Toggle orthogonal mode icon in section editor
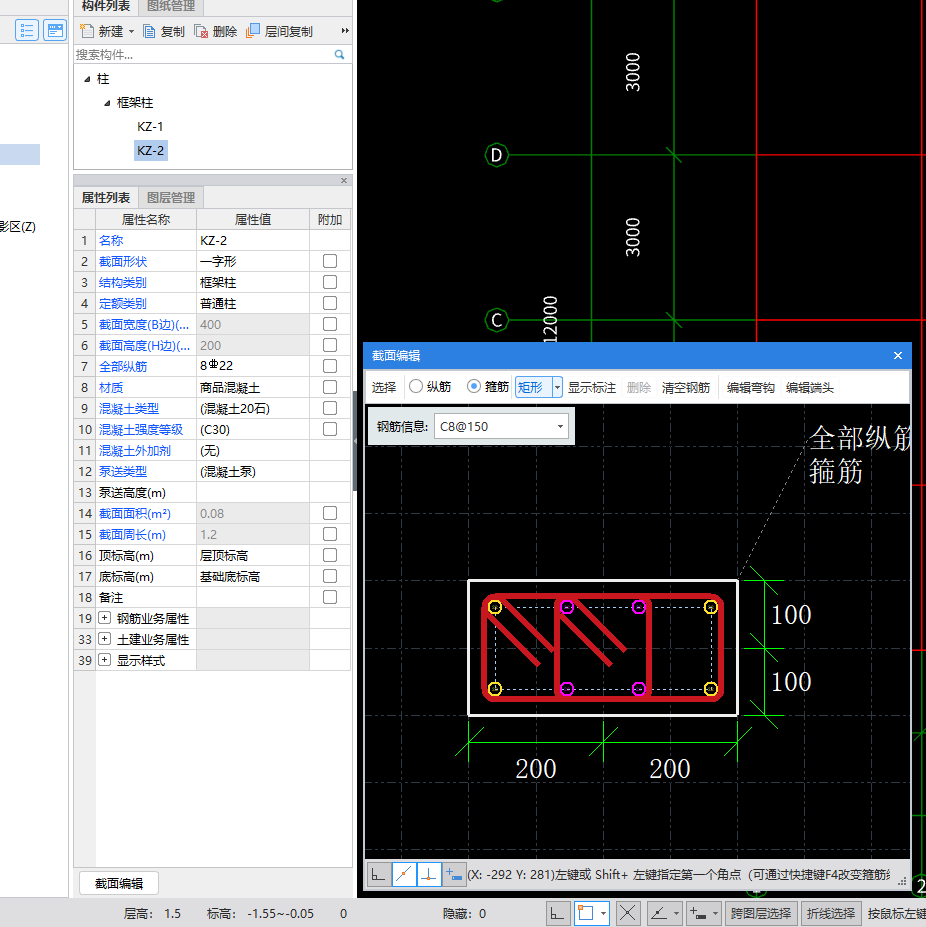926x927 pixels. (378, 874)
